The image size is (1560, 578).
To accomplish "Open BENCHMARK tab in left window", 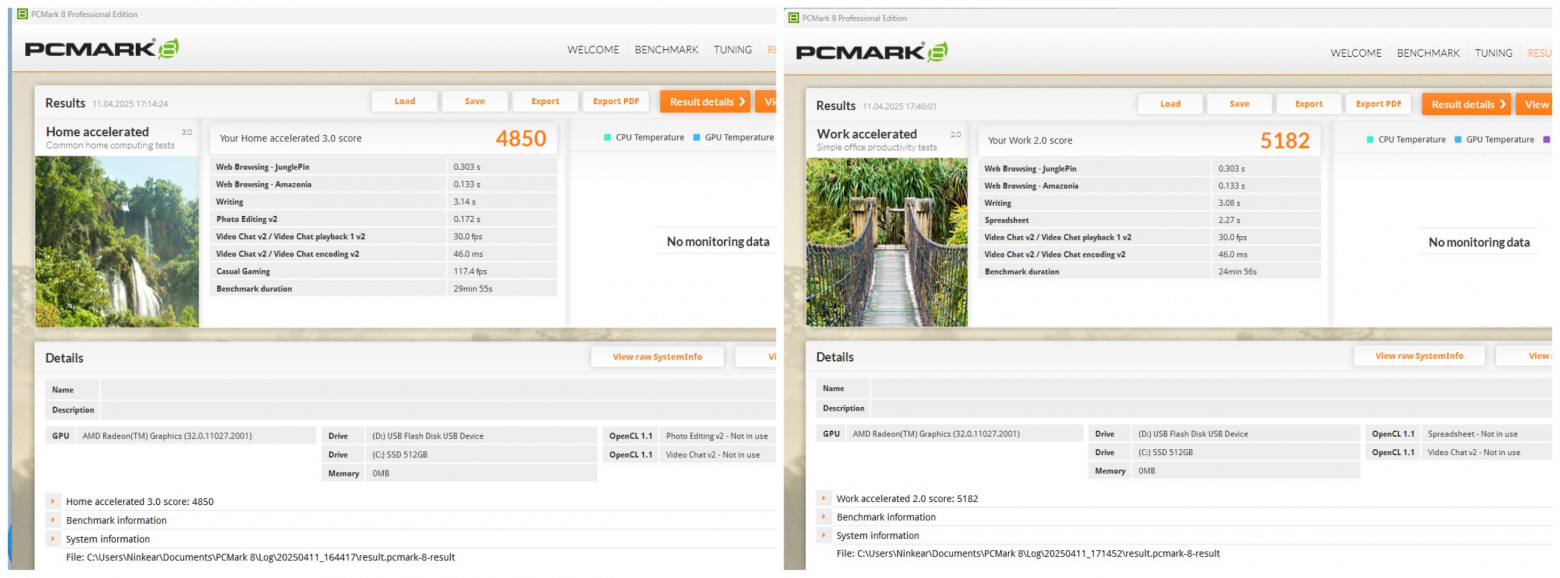I will (x=666, y=49).
